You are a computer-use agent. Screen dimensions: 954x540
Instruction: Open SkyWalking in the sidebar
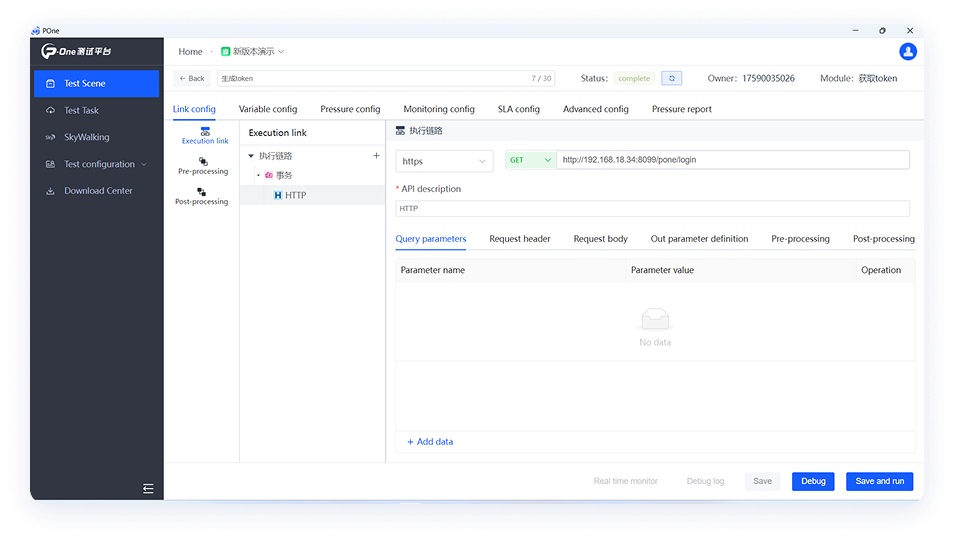[x=87, y=137]
